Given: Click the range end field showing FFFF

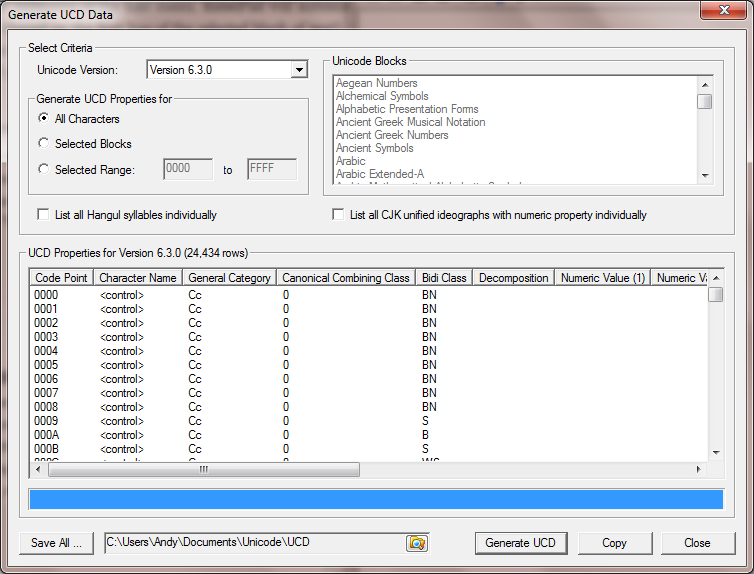Looking at the screenshot, I should coord(272,169).
